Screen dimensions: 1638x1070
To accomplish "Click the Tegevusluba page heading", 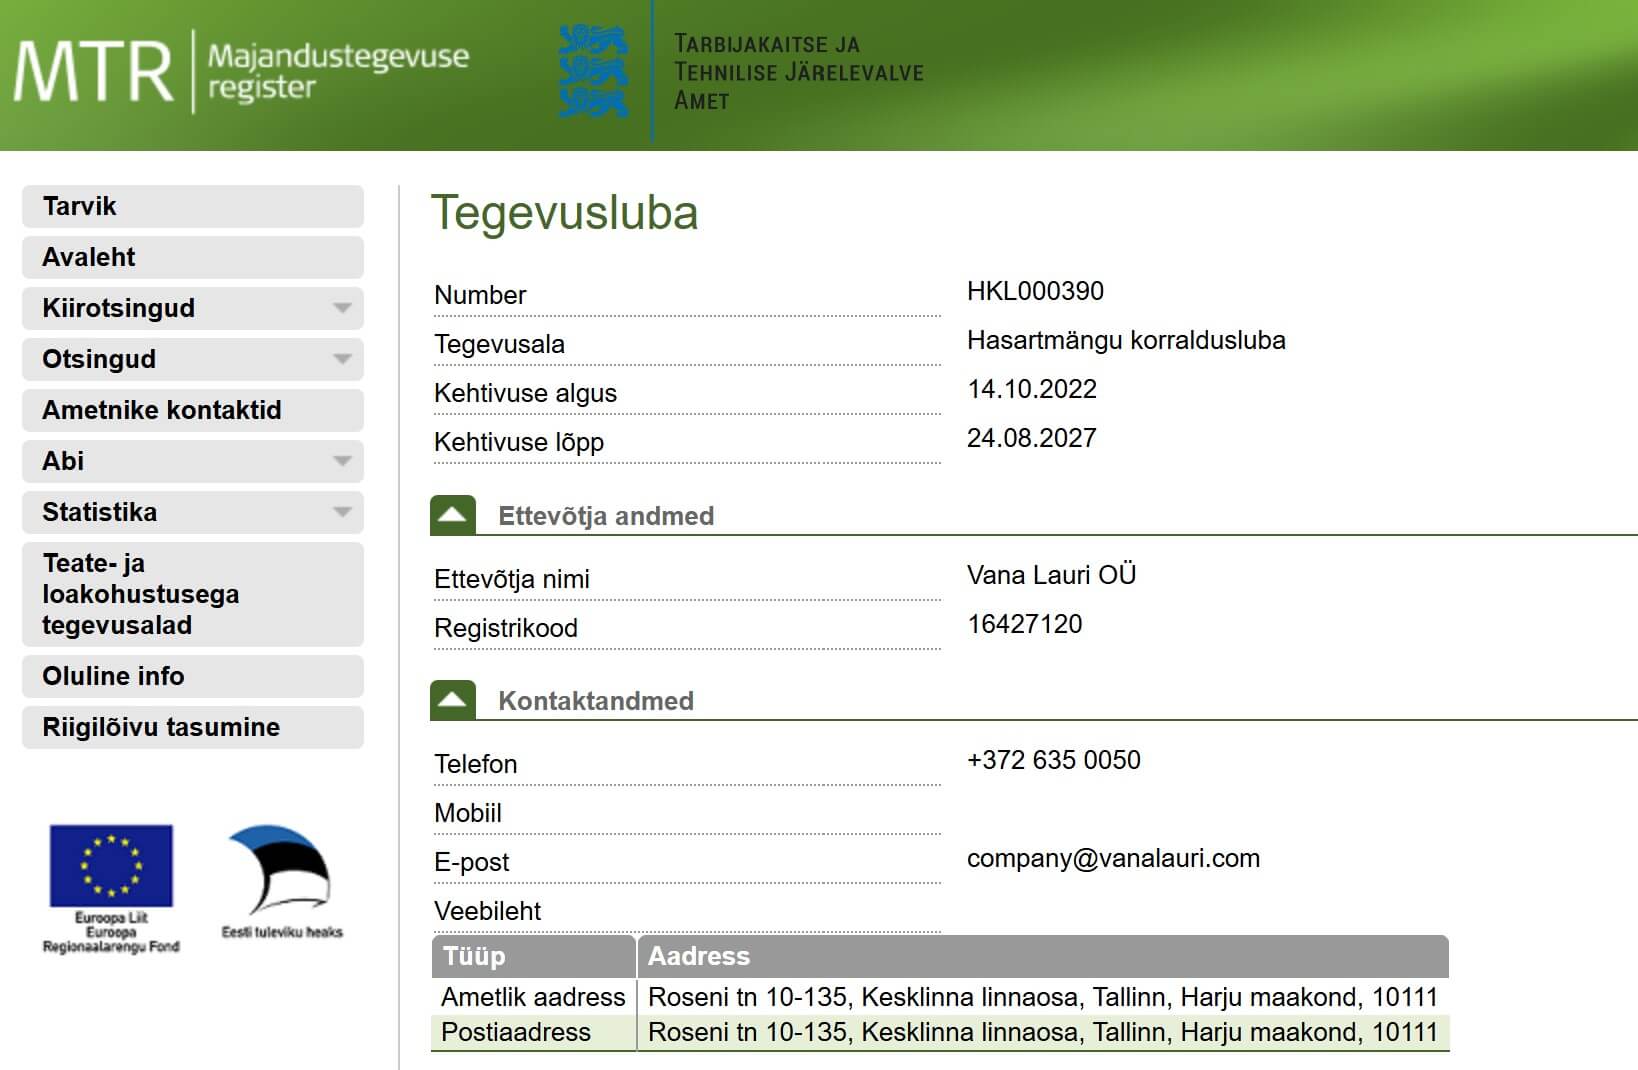I will coord(564,214).
